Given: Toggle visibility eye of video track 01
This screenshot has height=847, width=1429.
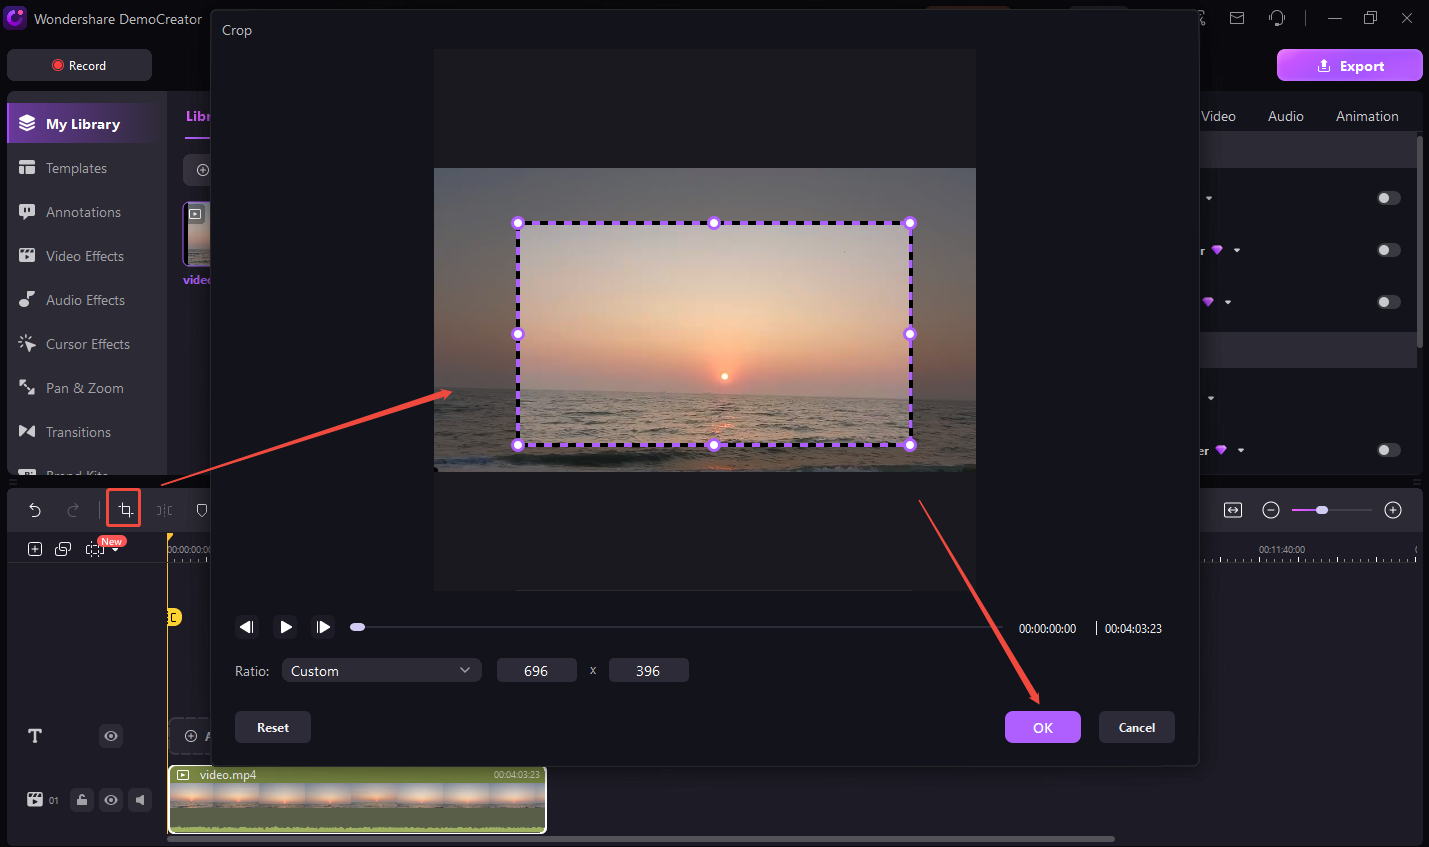Looking at the screenshot, I should click(x=111, y=799).
